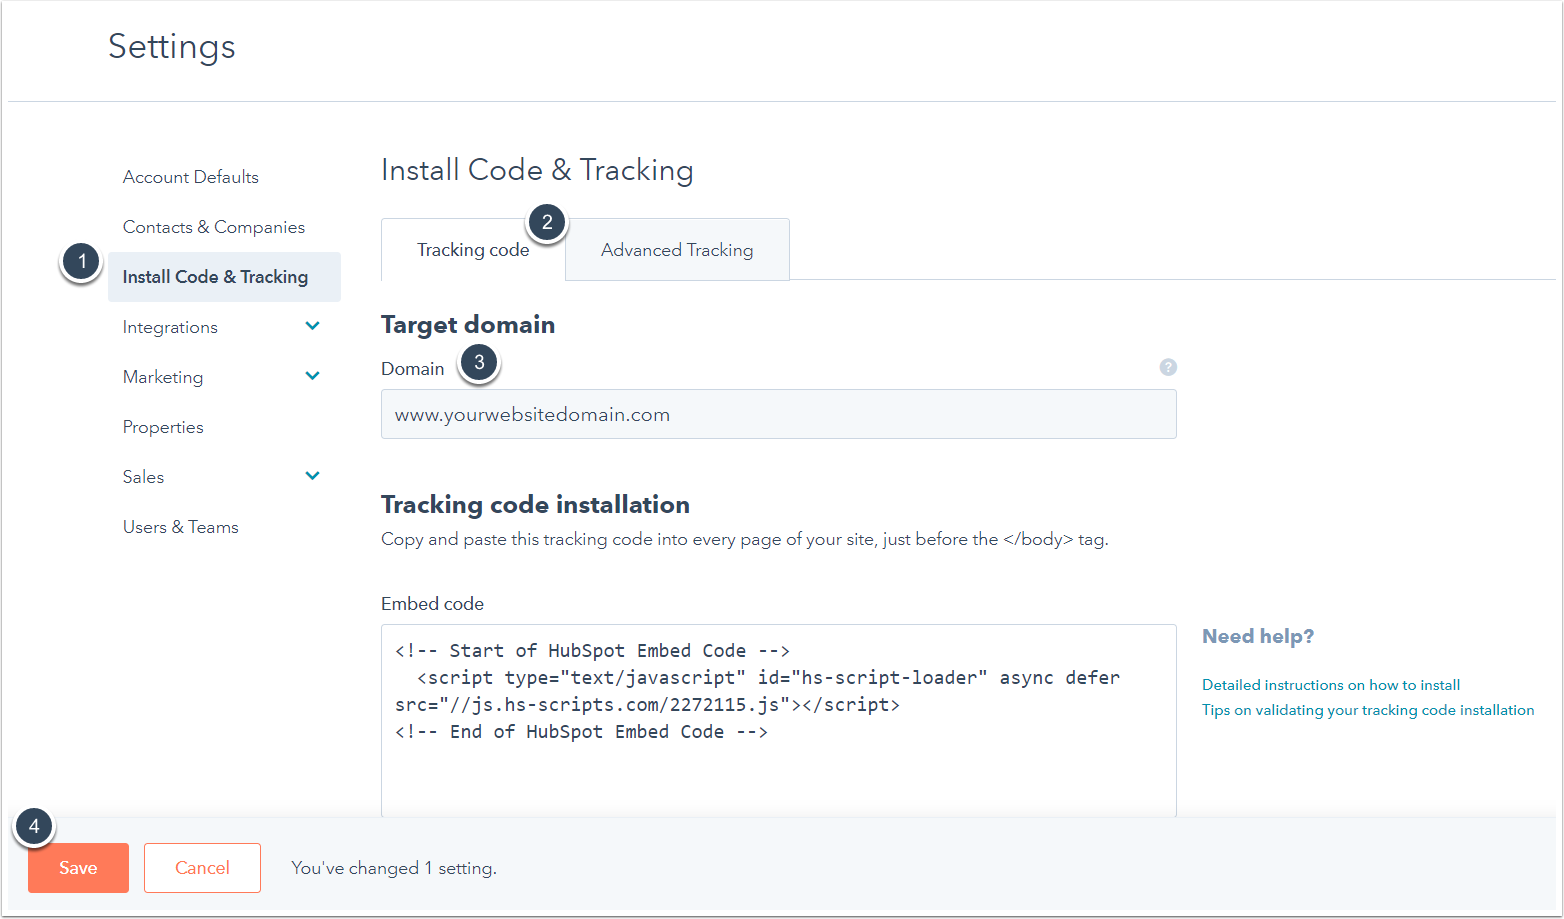Open Contacts & Companies settings
This screenshot has height=919, width=1564.
213,227
